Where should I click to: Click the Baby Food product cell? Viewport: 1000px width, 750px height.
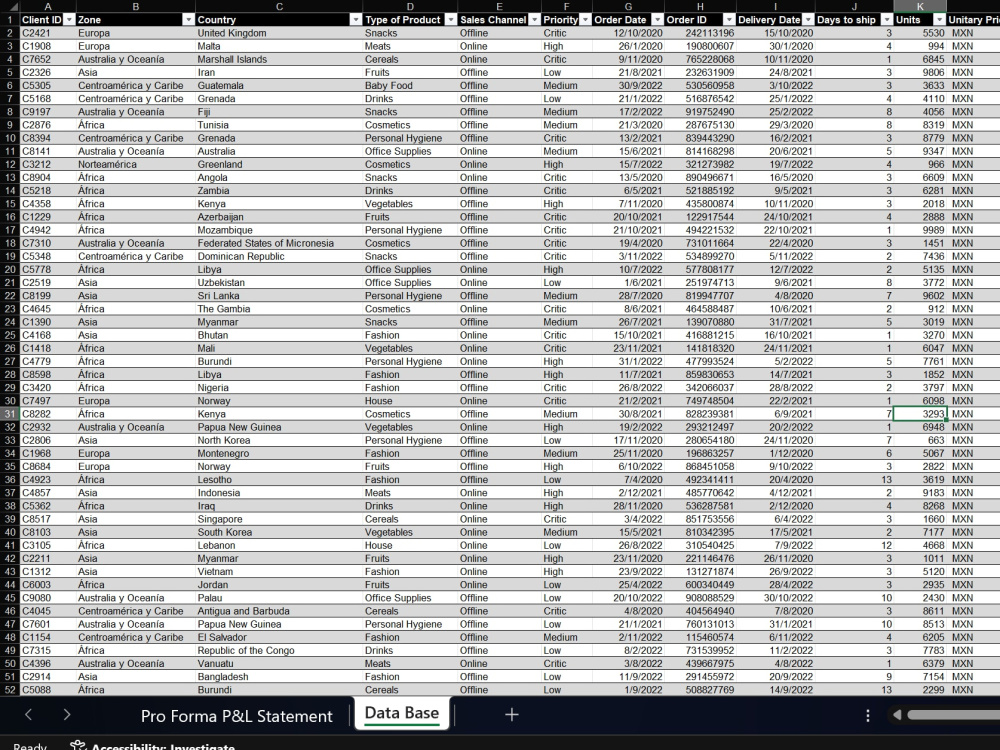[x=410, y=85]
